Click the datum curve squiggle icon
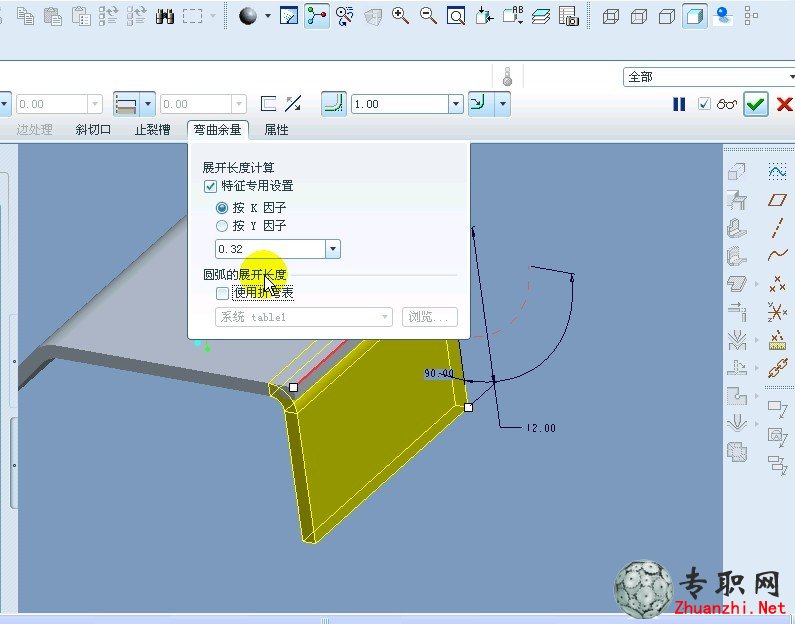795x624 pixels. tap(777, 255)
